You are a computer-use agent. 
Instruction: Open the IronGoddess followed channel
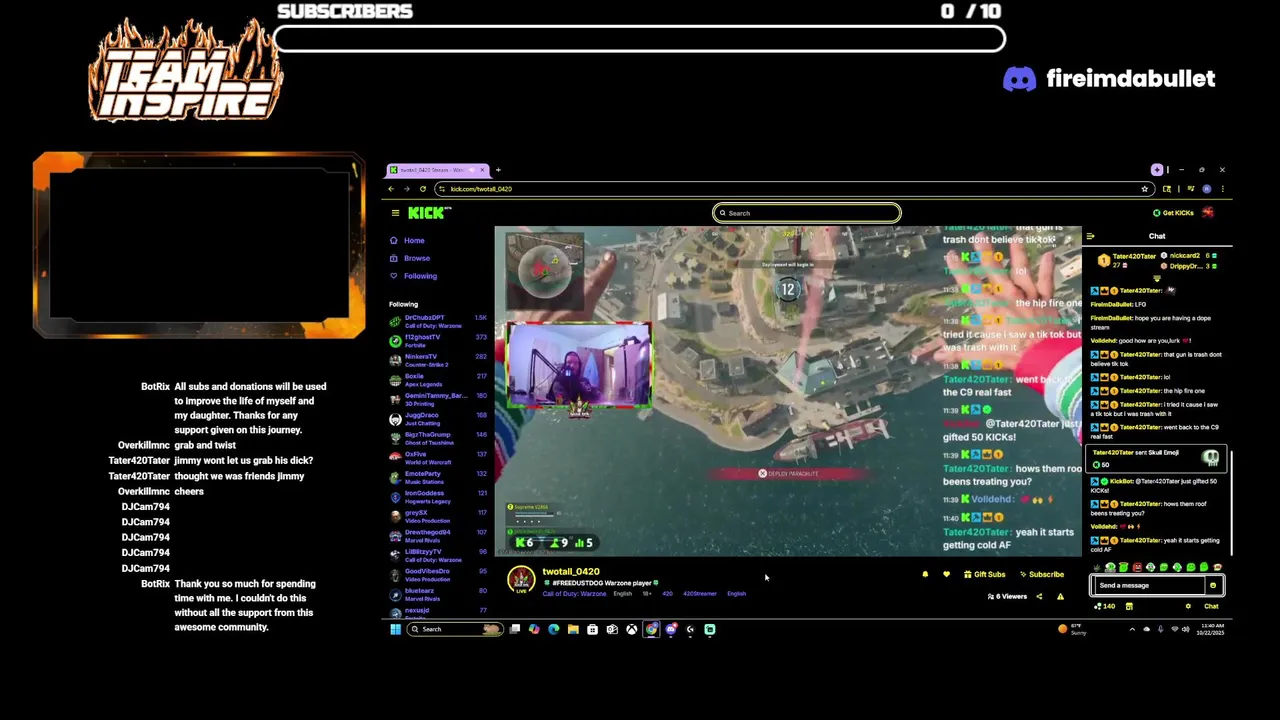pos(438,496)
